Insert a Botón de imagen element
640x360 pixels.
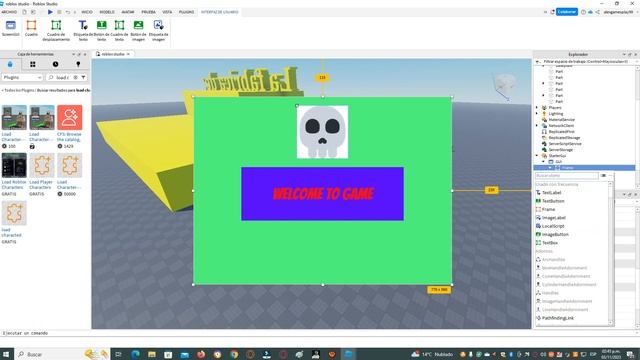coord(138,30)
